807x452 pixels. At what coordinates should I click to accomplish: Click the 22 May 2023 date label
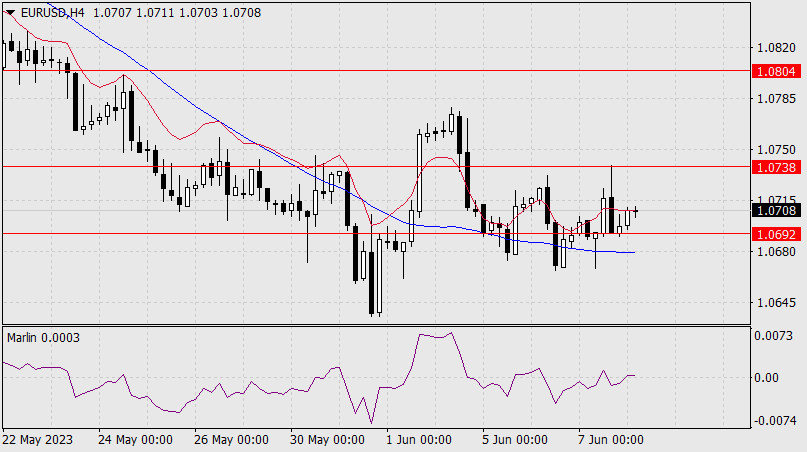[38, 440]
